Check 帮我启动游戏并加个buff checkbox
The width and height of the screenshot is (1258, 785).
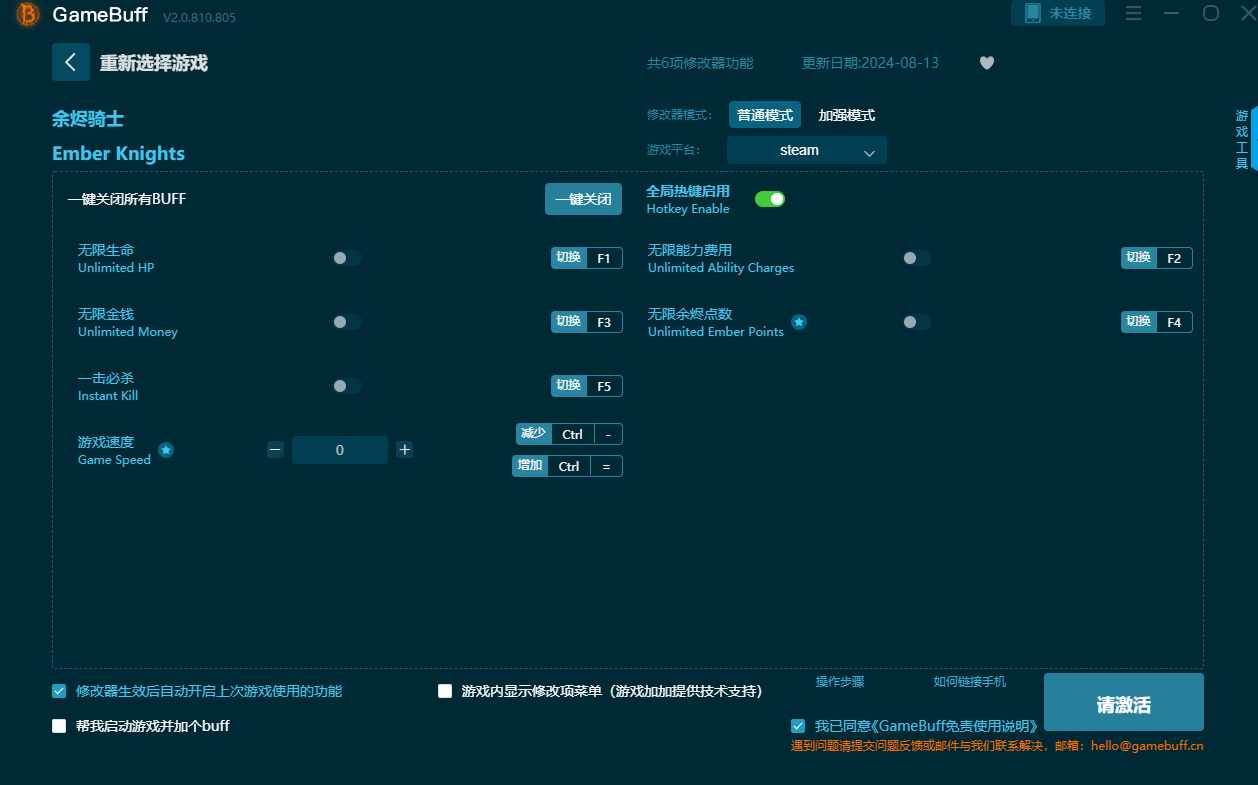(x=59, y=726)
